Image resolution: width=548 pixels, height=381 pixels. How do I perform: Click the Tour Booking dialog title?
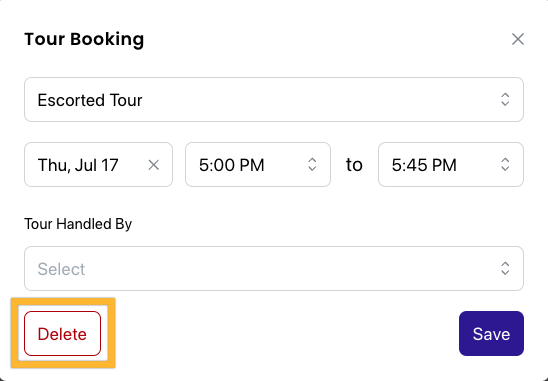[x=84, y=39]
